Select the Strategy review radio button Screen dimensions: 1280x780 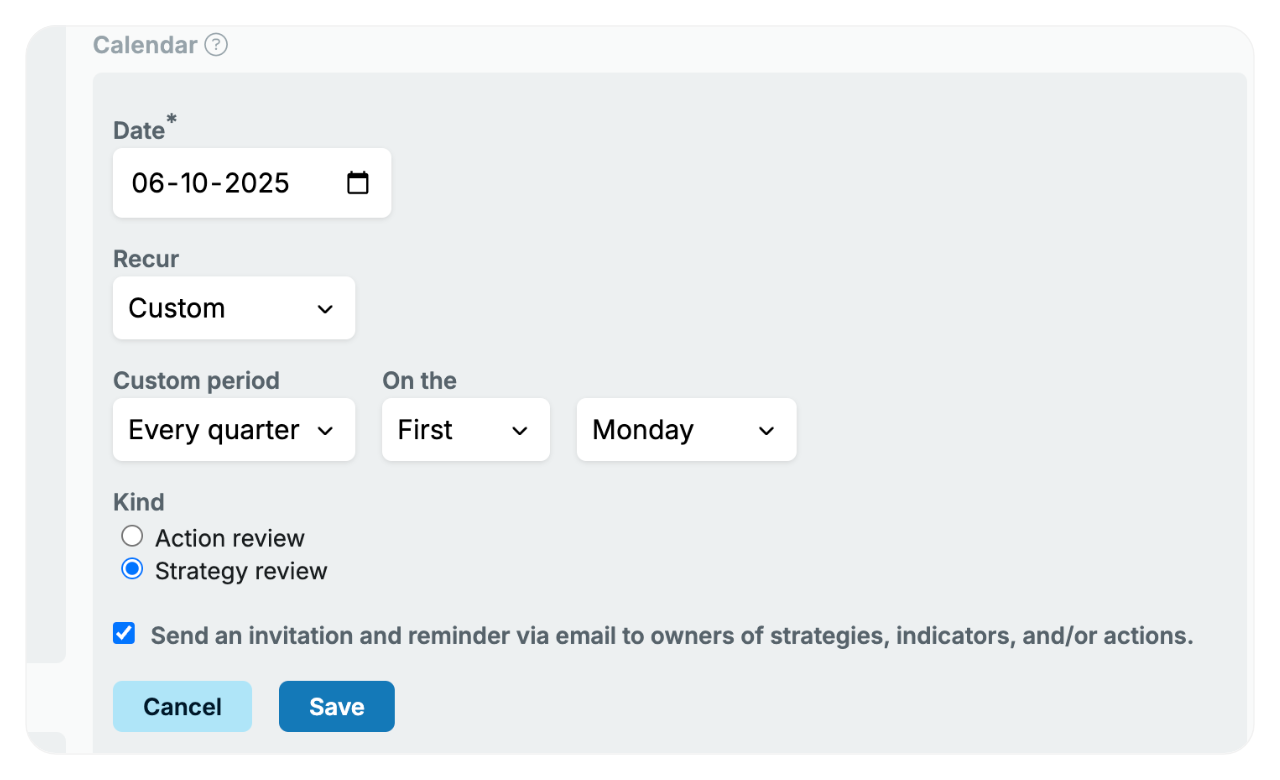coord(132,569)
